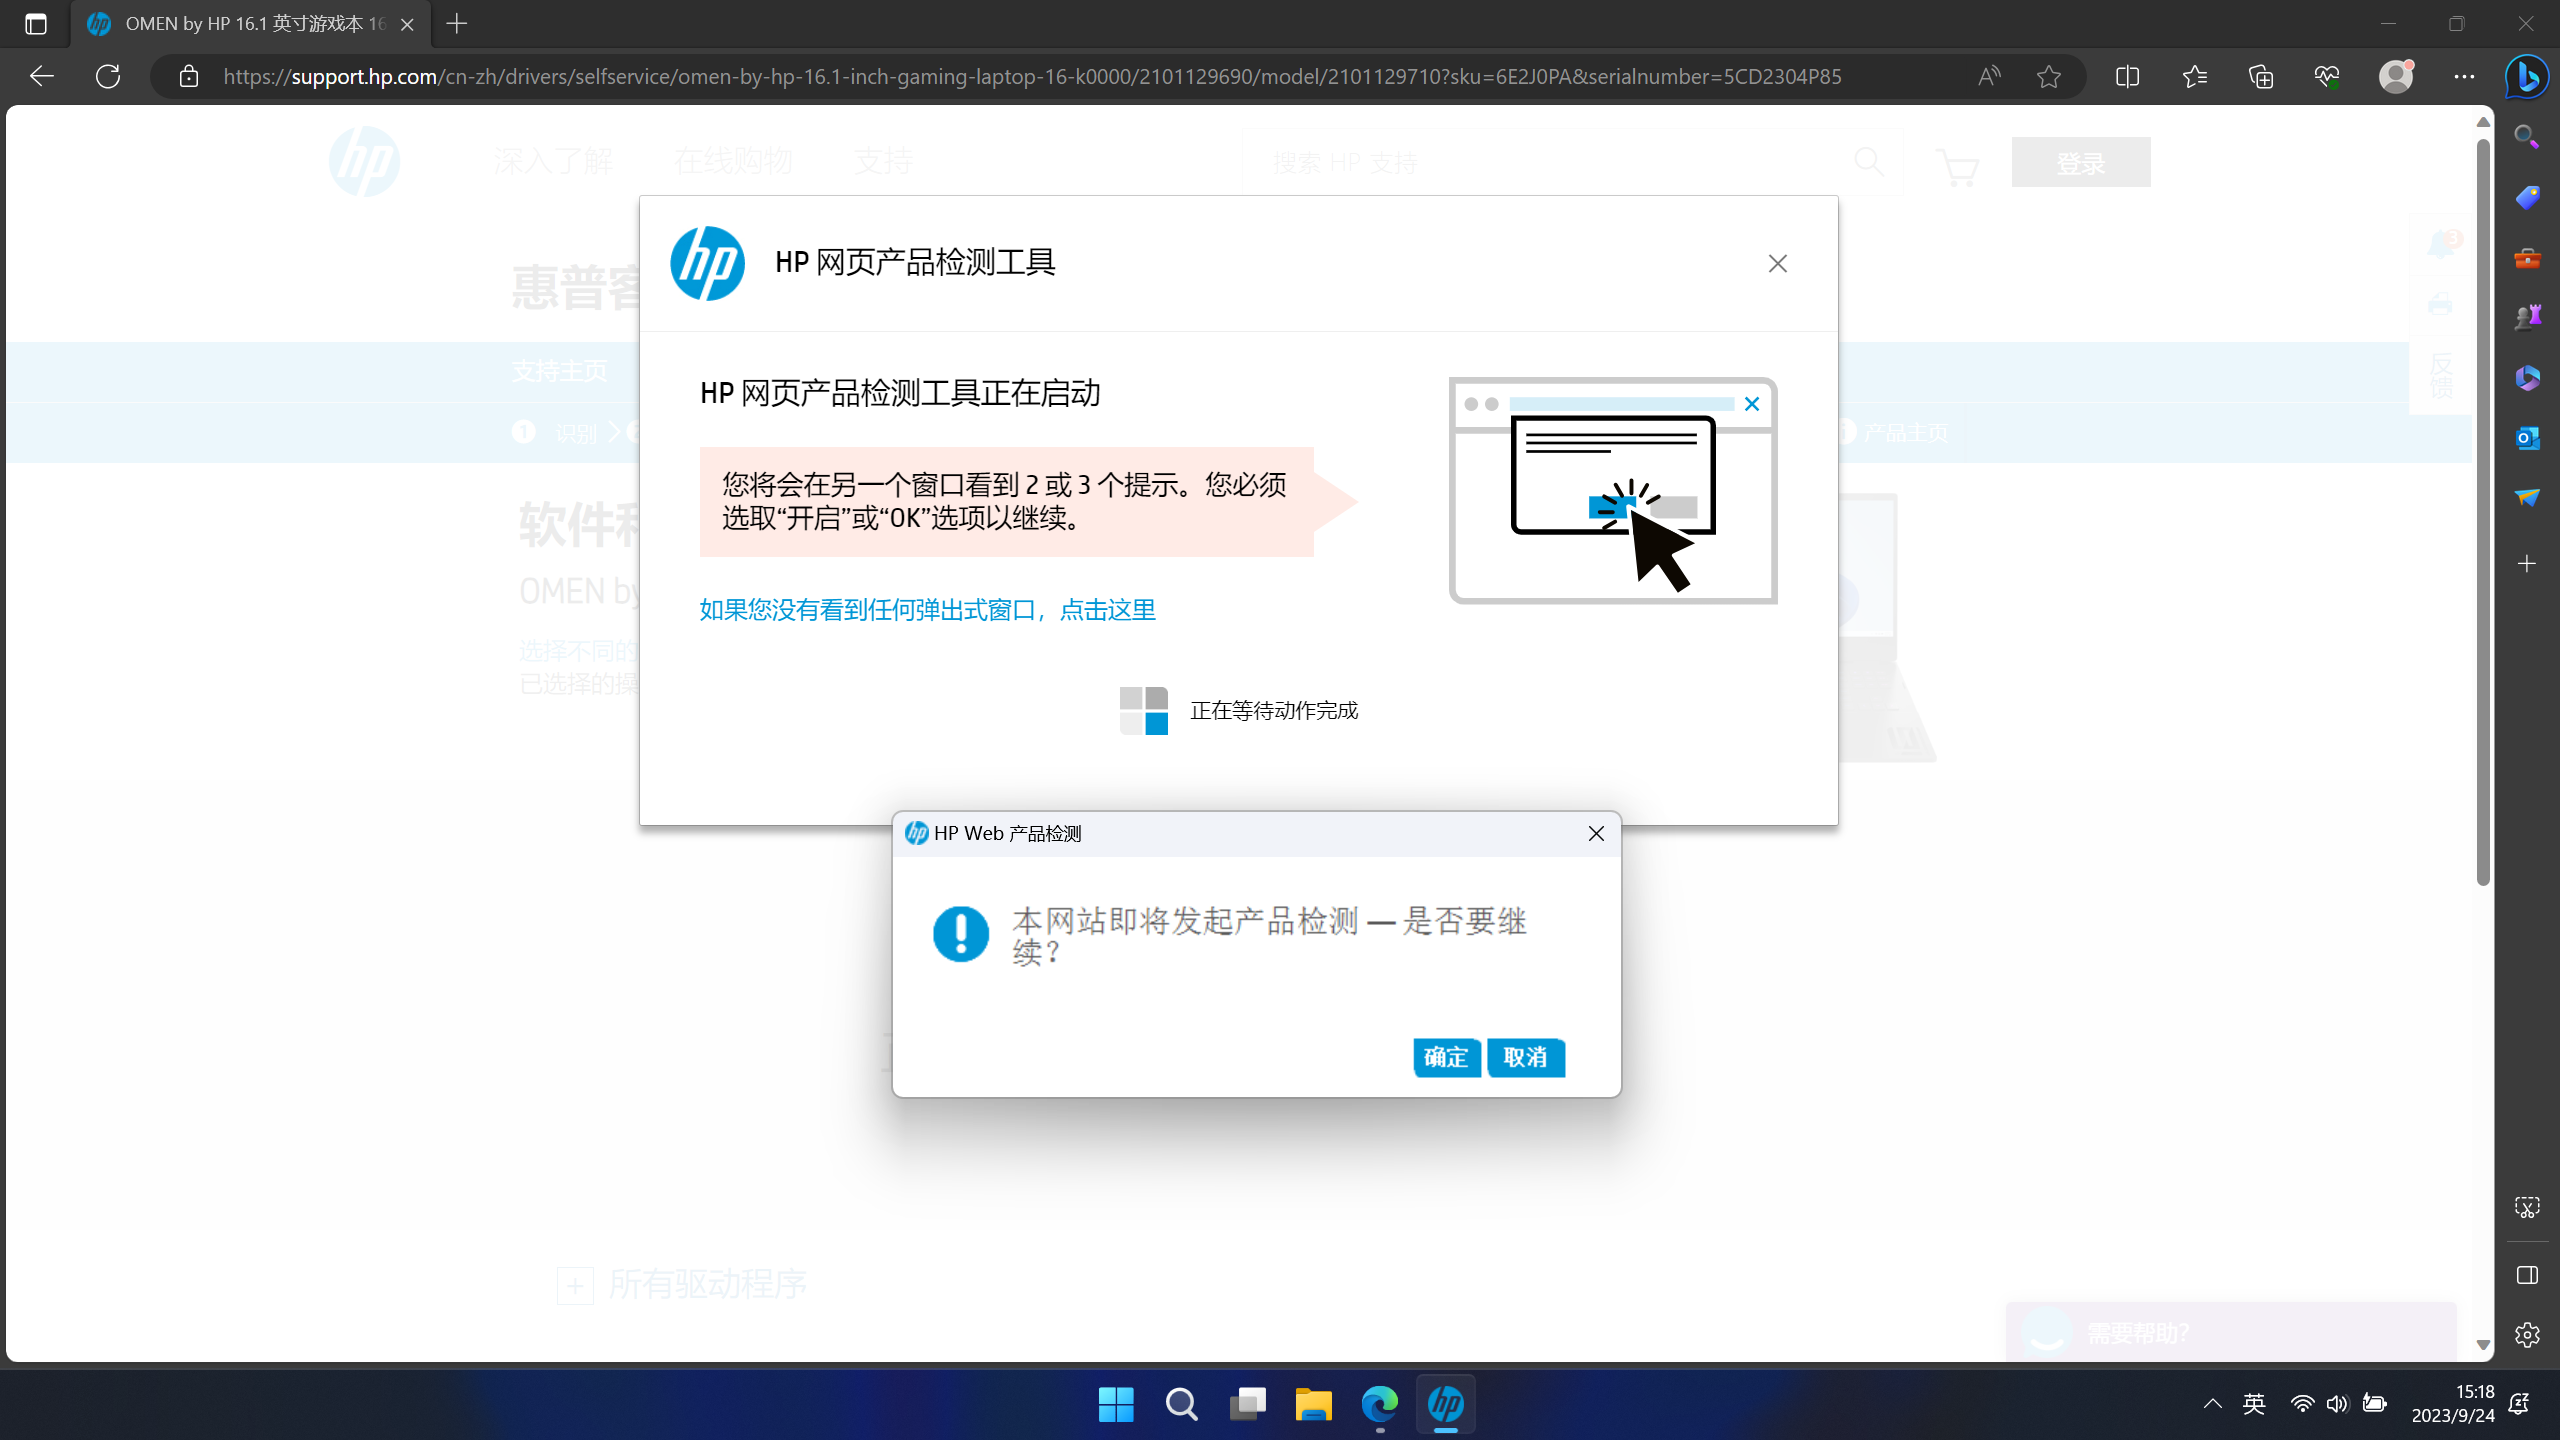The width and height of the screenshot is (2560, 1440).
Task: Open Outlook icon in Edge sidebar
Action: (2527, 438)
